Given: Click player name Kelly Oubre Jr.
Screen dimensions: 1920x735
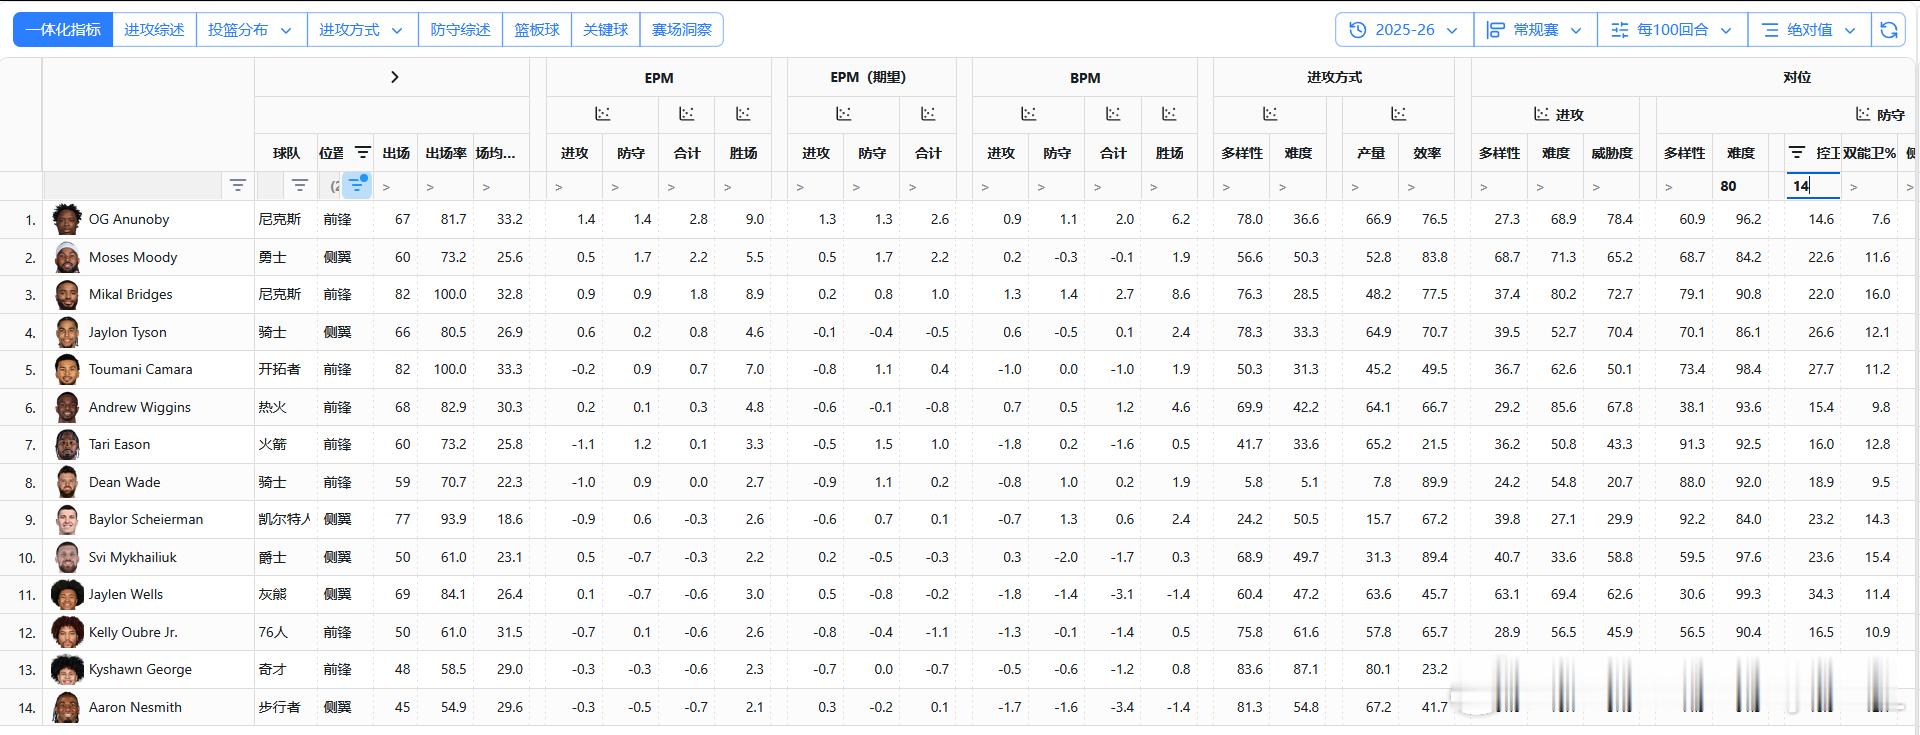Looking at the screenshot, I should pos(133,632).
